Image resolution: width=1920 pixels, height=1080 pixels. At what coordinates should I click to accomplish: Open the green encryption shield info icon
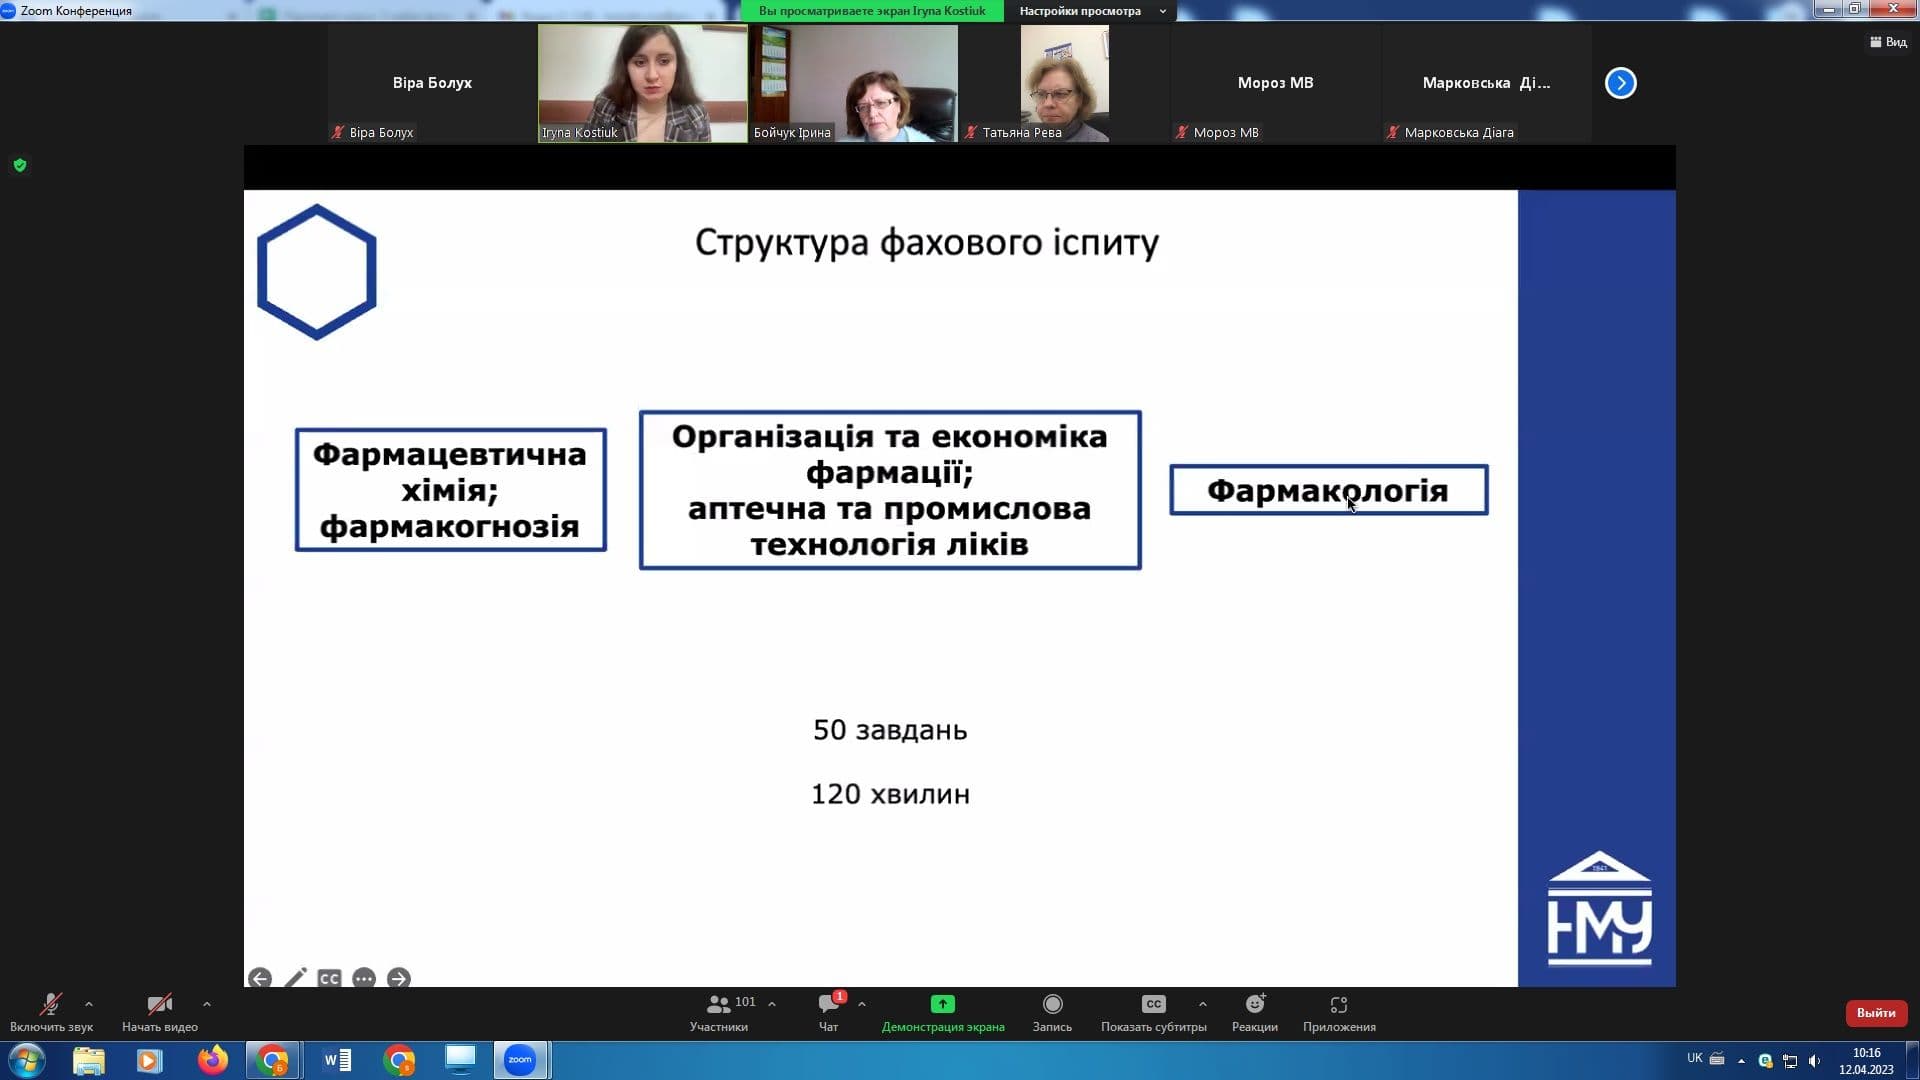click(20, 166)
